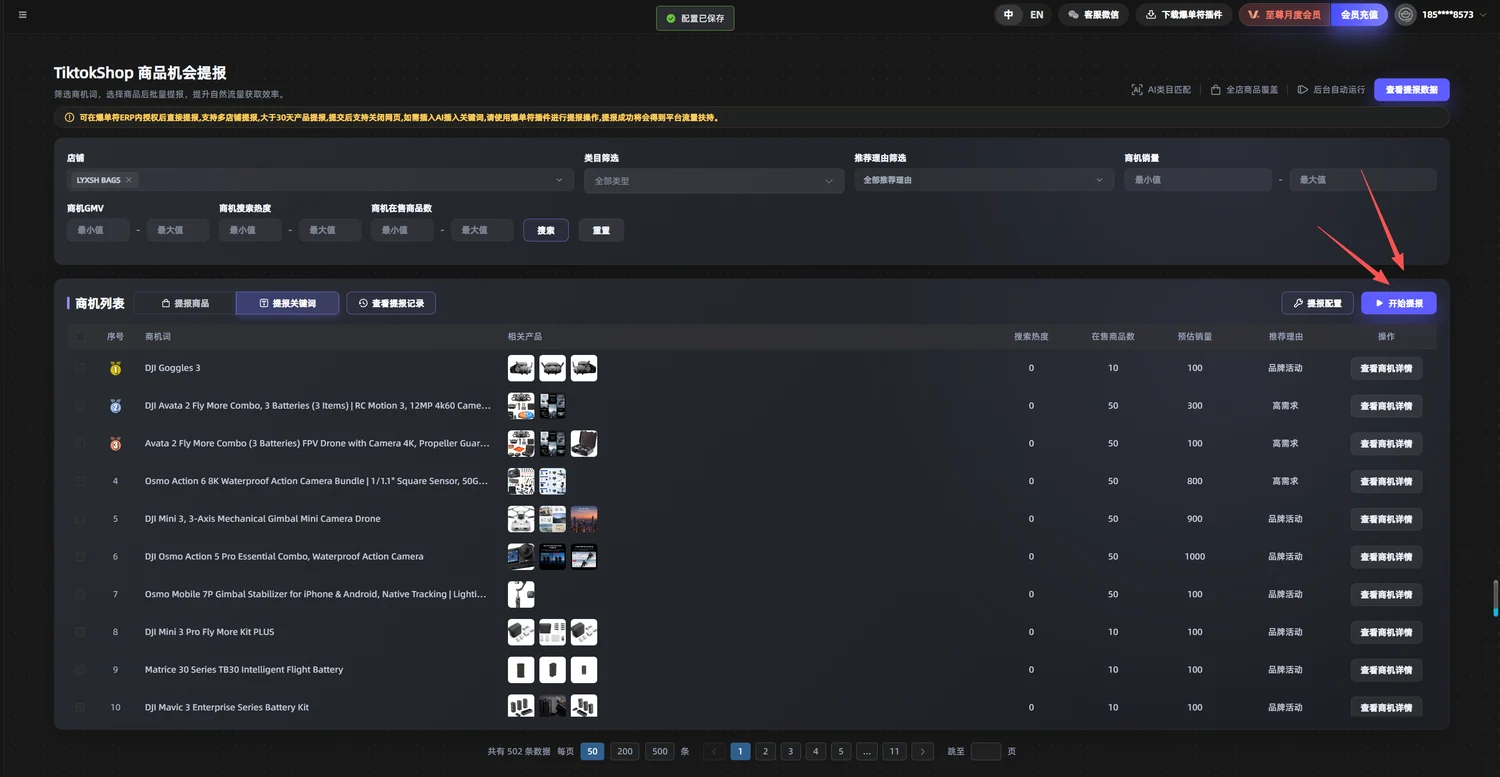Tick checkbox for Matrice 30 Series TB30 row
Screen dimensions: 1500x777
pyautogui.click(x=80, y=670)
